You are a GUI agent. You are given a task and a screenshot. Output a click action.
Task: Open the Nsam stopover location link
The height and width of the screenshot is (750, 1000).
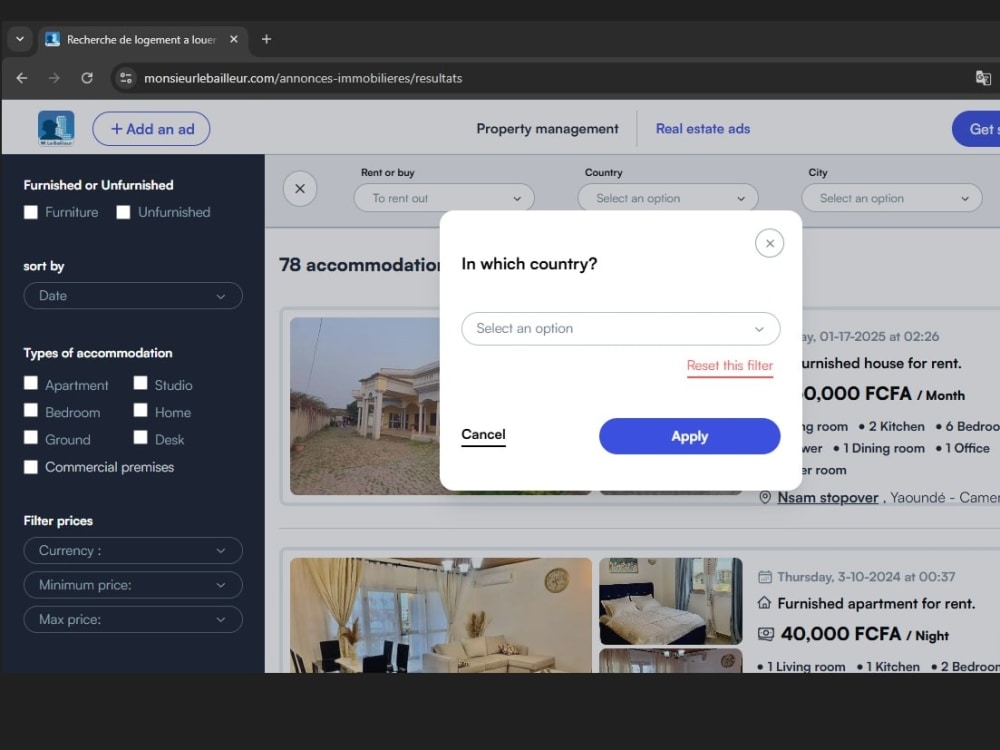pyautogui.click(x=827, y=497)
